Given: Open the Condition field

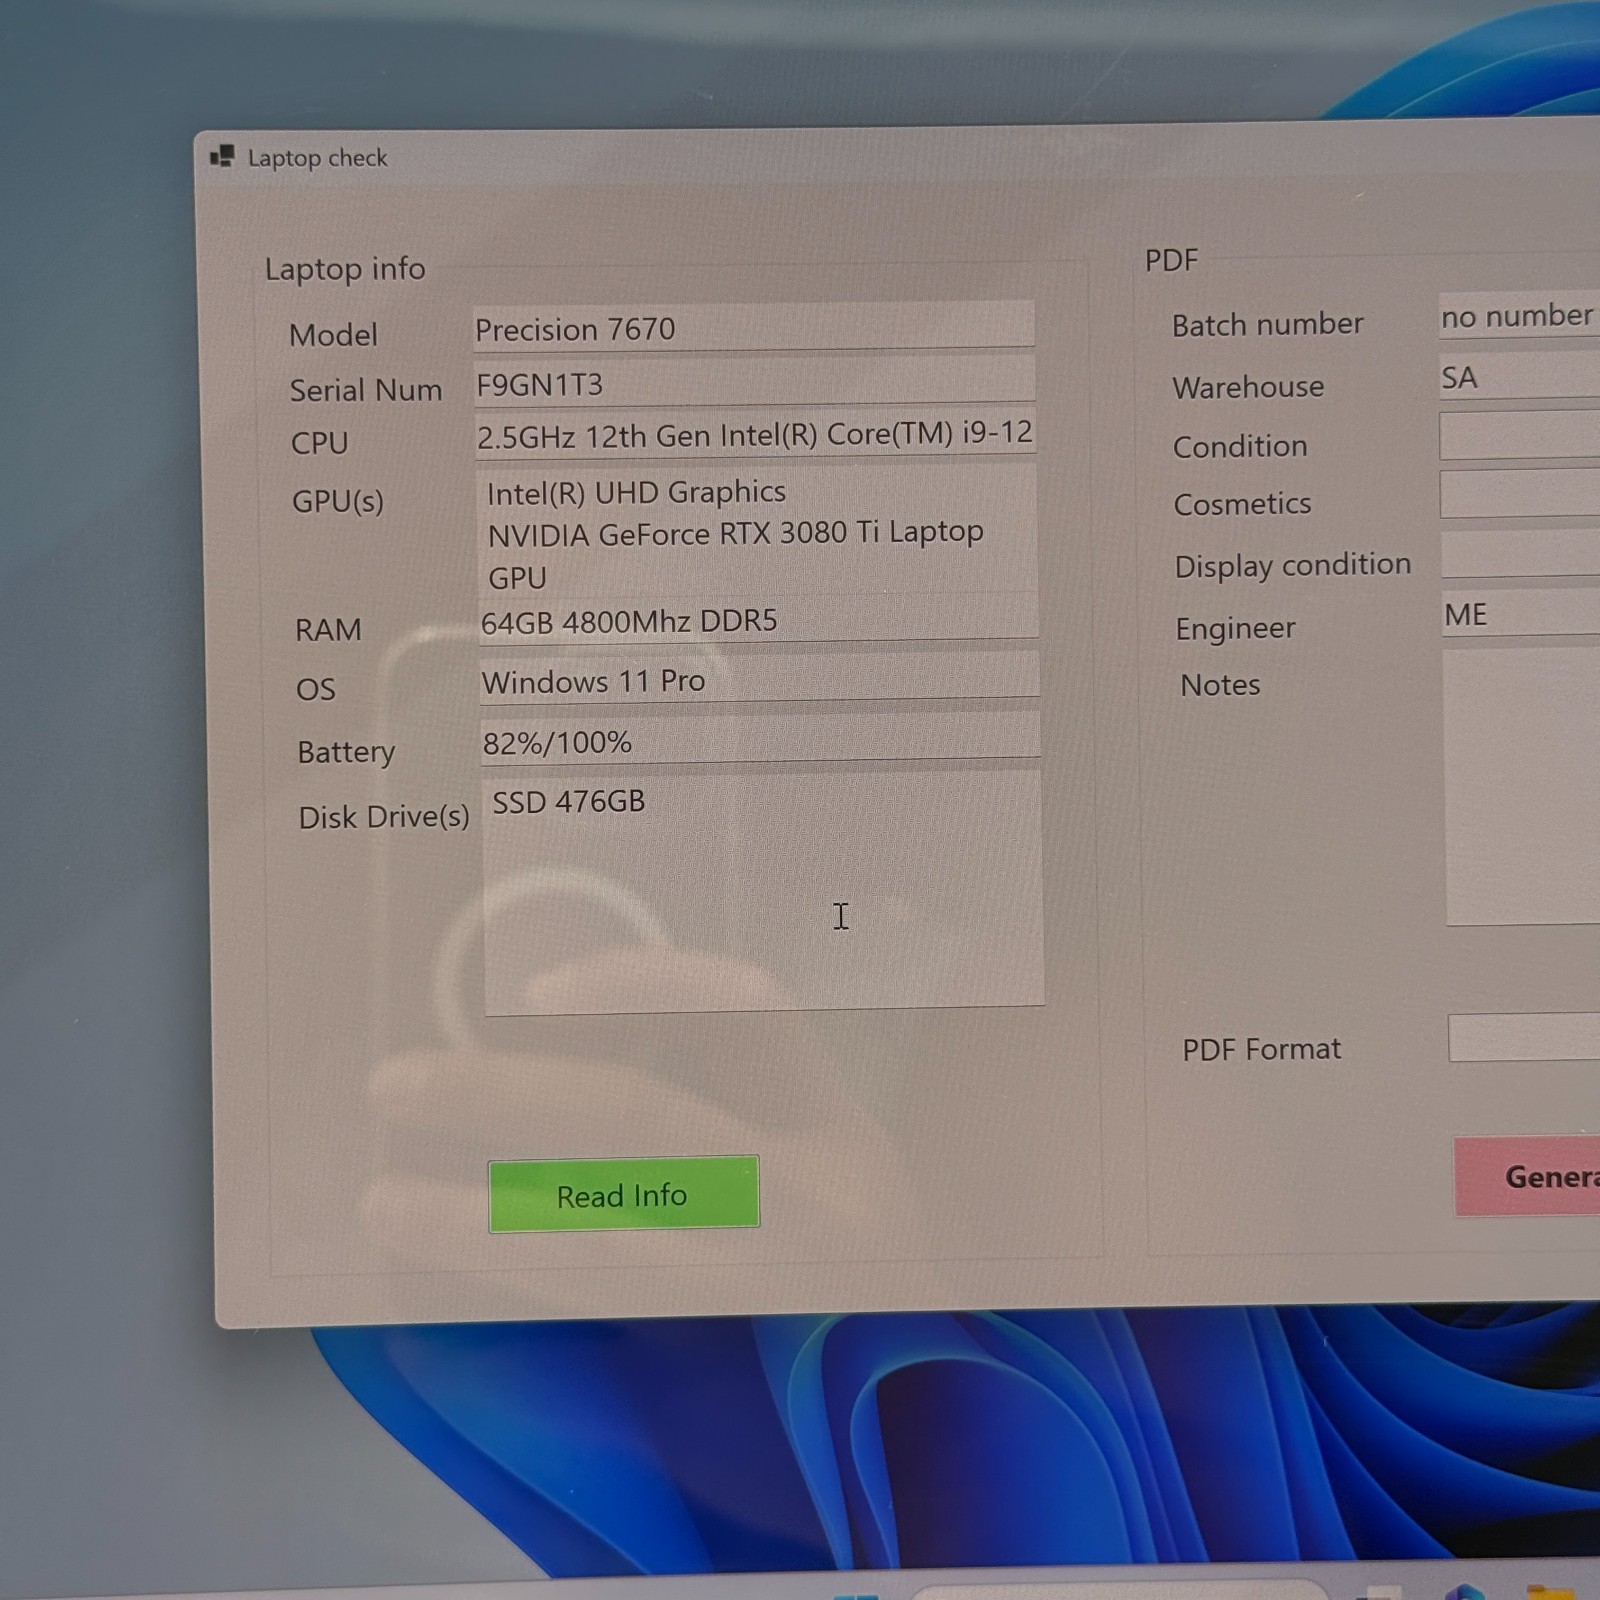Looking at the screenshot, I should pyautogui.click(x=1520, y=436).
